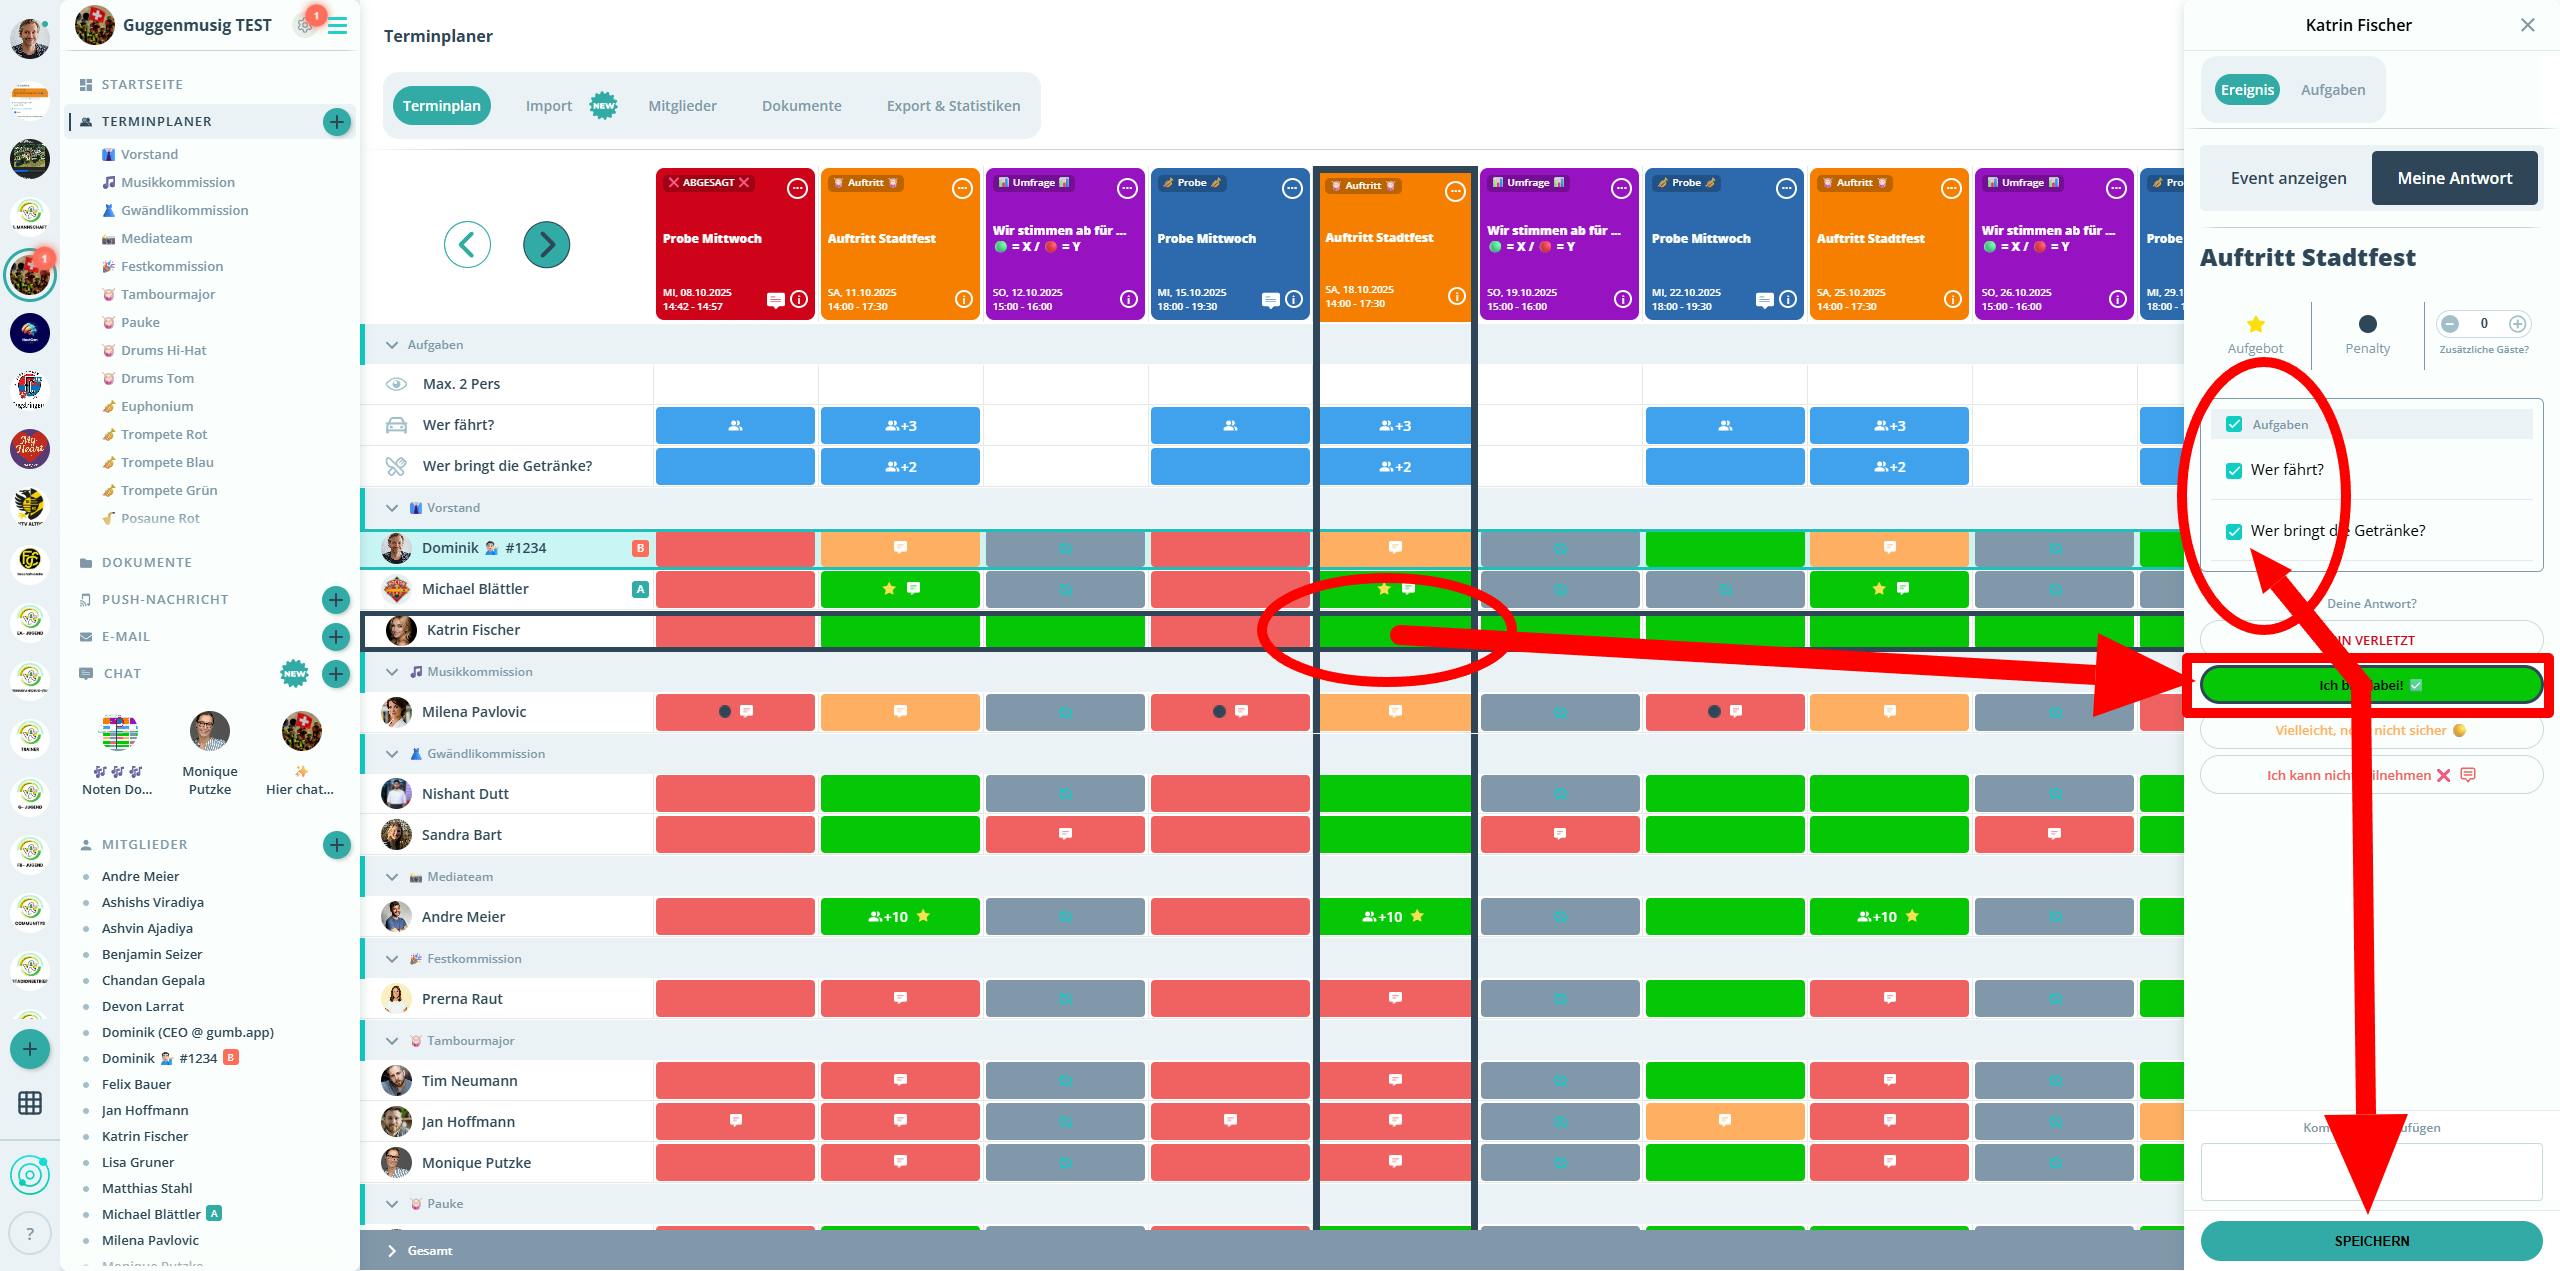Click the plus icon next to Terminplaner
The height and width of the screenshot is (1271, 2560).
point(337,122)
